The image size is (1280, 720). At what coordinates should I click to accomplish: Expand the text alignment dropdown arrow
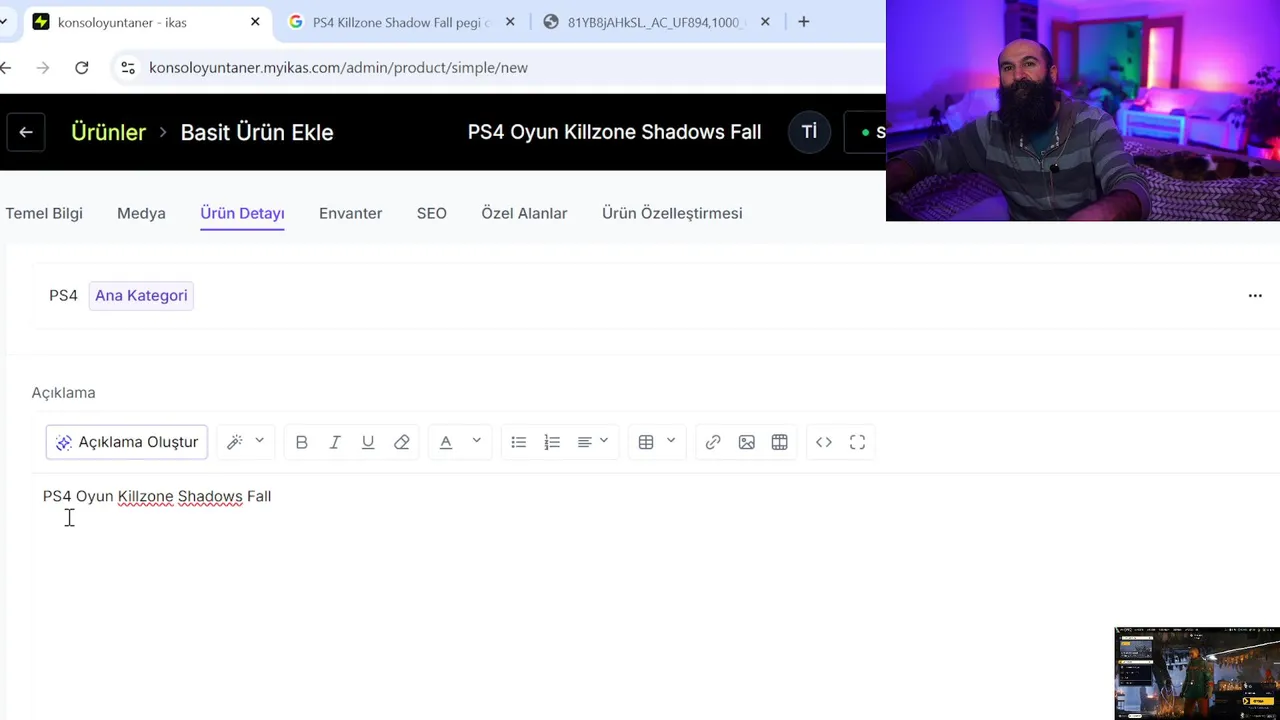pyautogui.click(x=604, y=441)
